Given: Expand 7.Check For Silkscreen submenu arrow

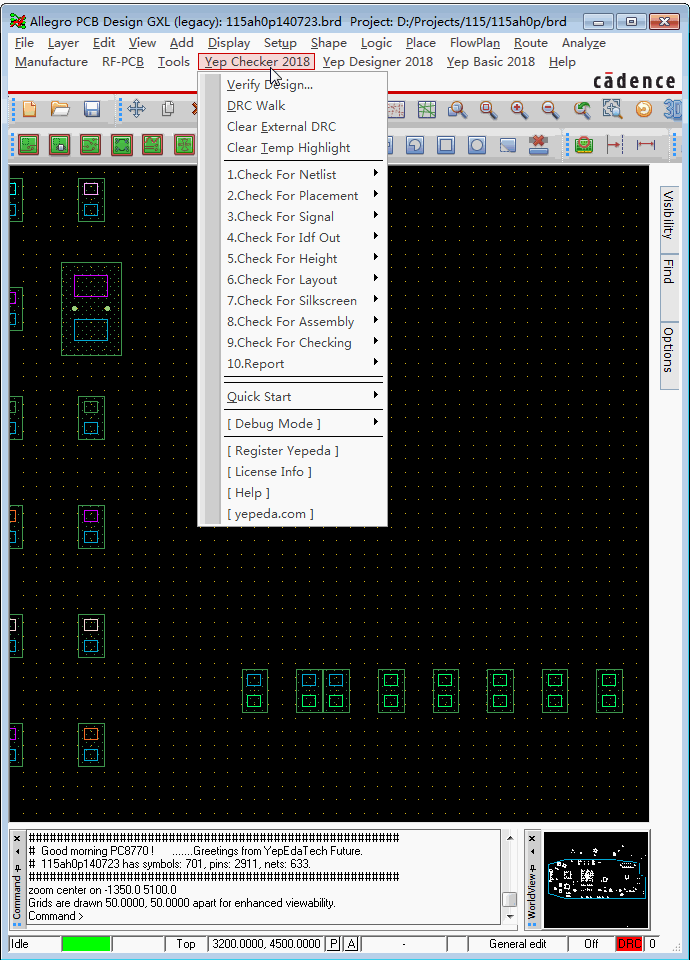Looking at the screenshot, I should [376, 299].
